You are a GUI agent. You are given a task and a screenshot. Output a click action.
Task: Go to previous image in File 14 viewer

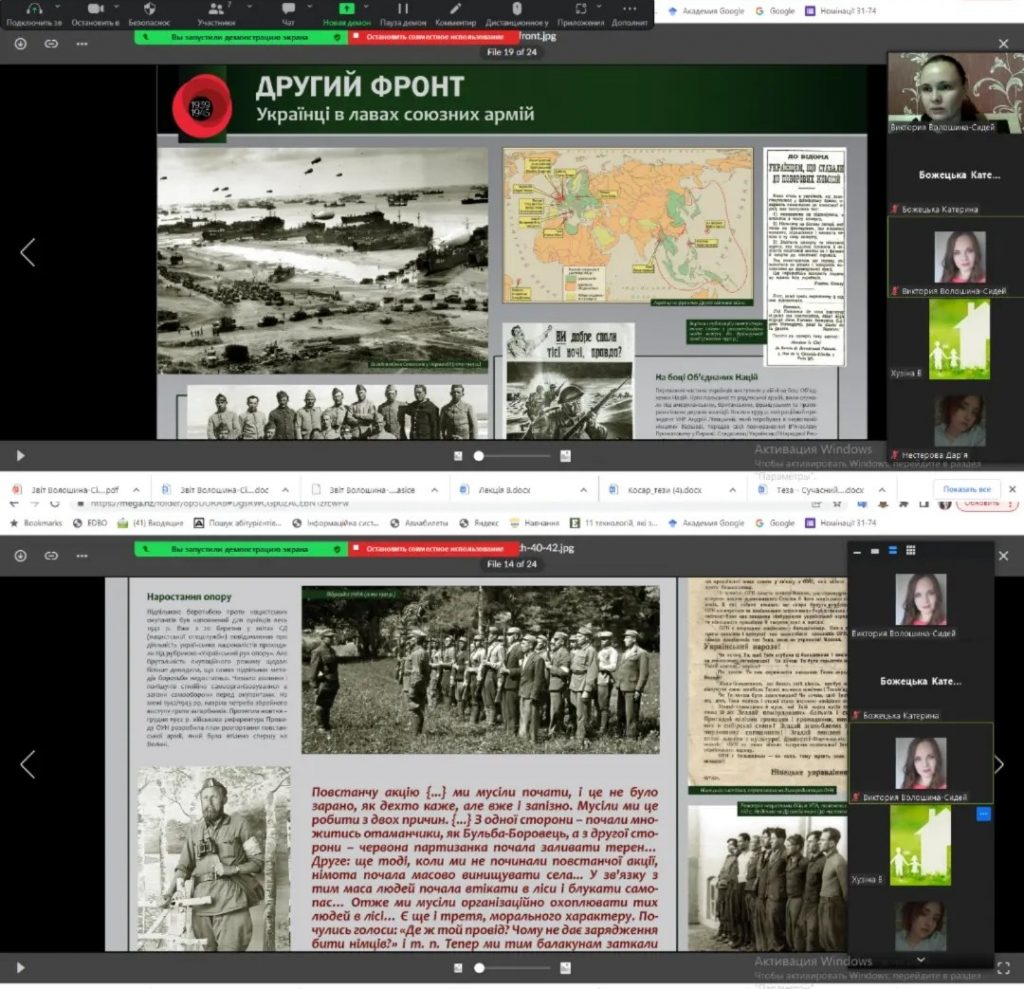pyautogui.click(x=27, y=765)
